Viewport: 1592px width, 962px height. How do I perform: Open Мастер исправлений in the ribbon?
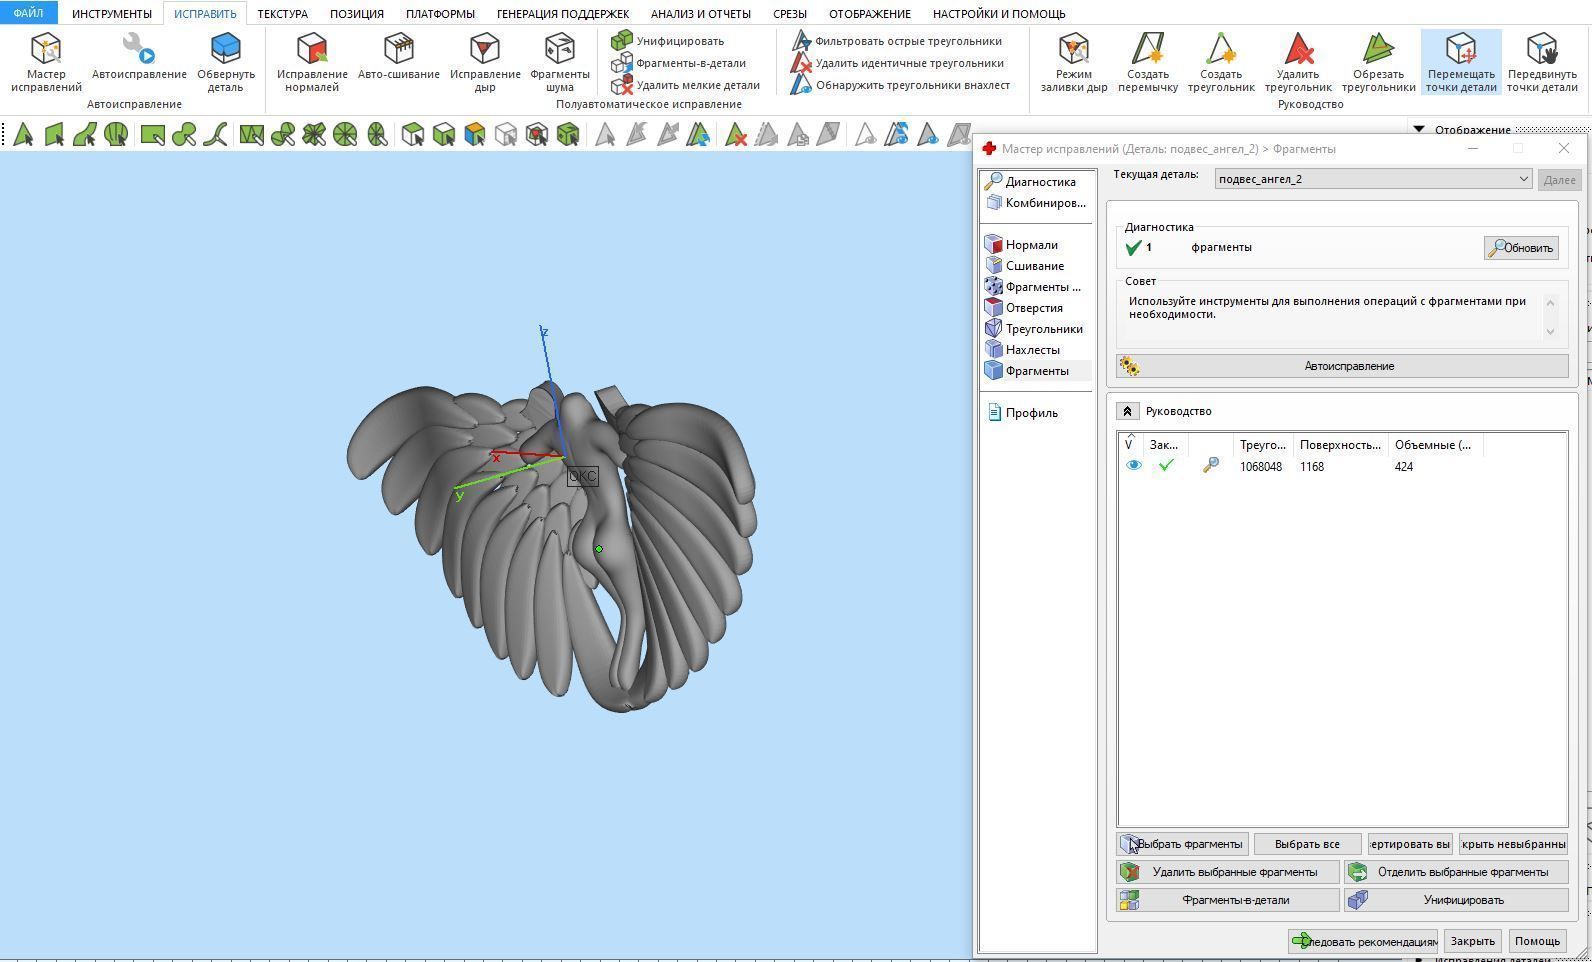point(46,62)
